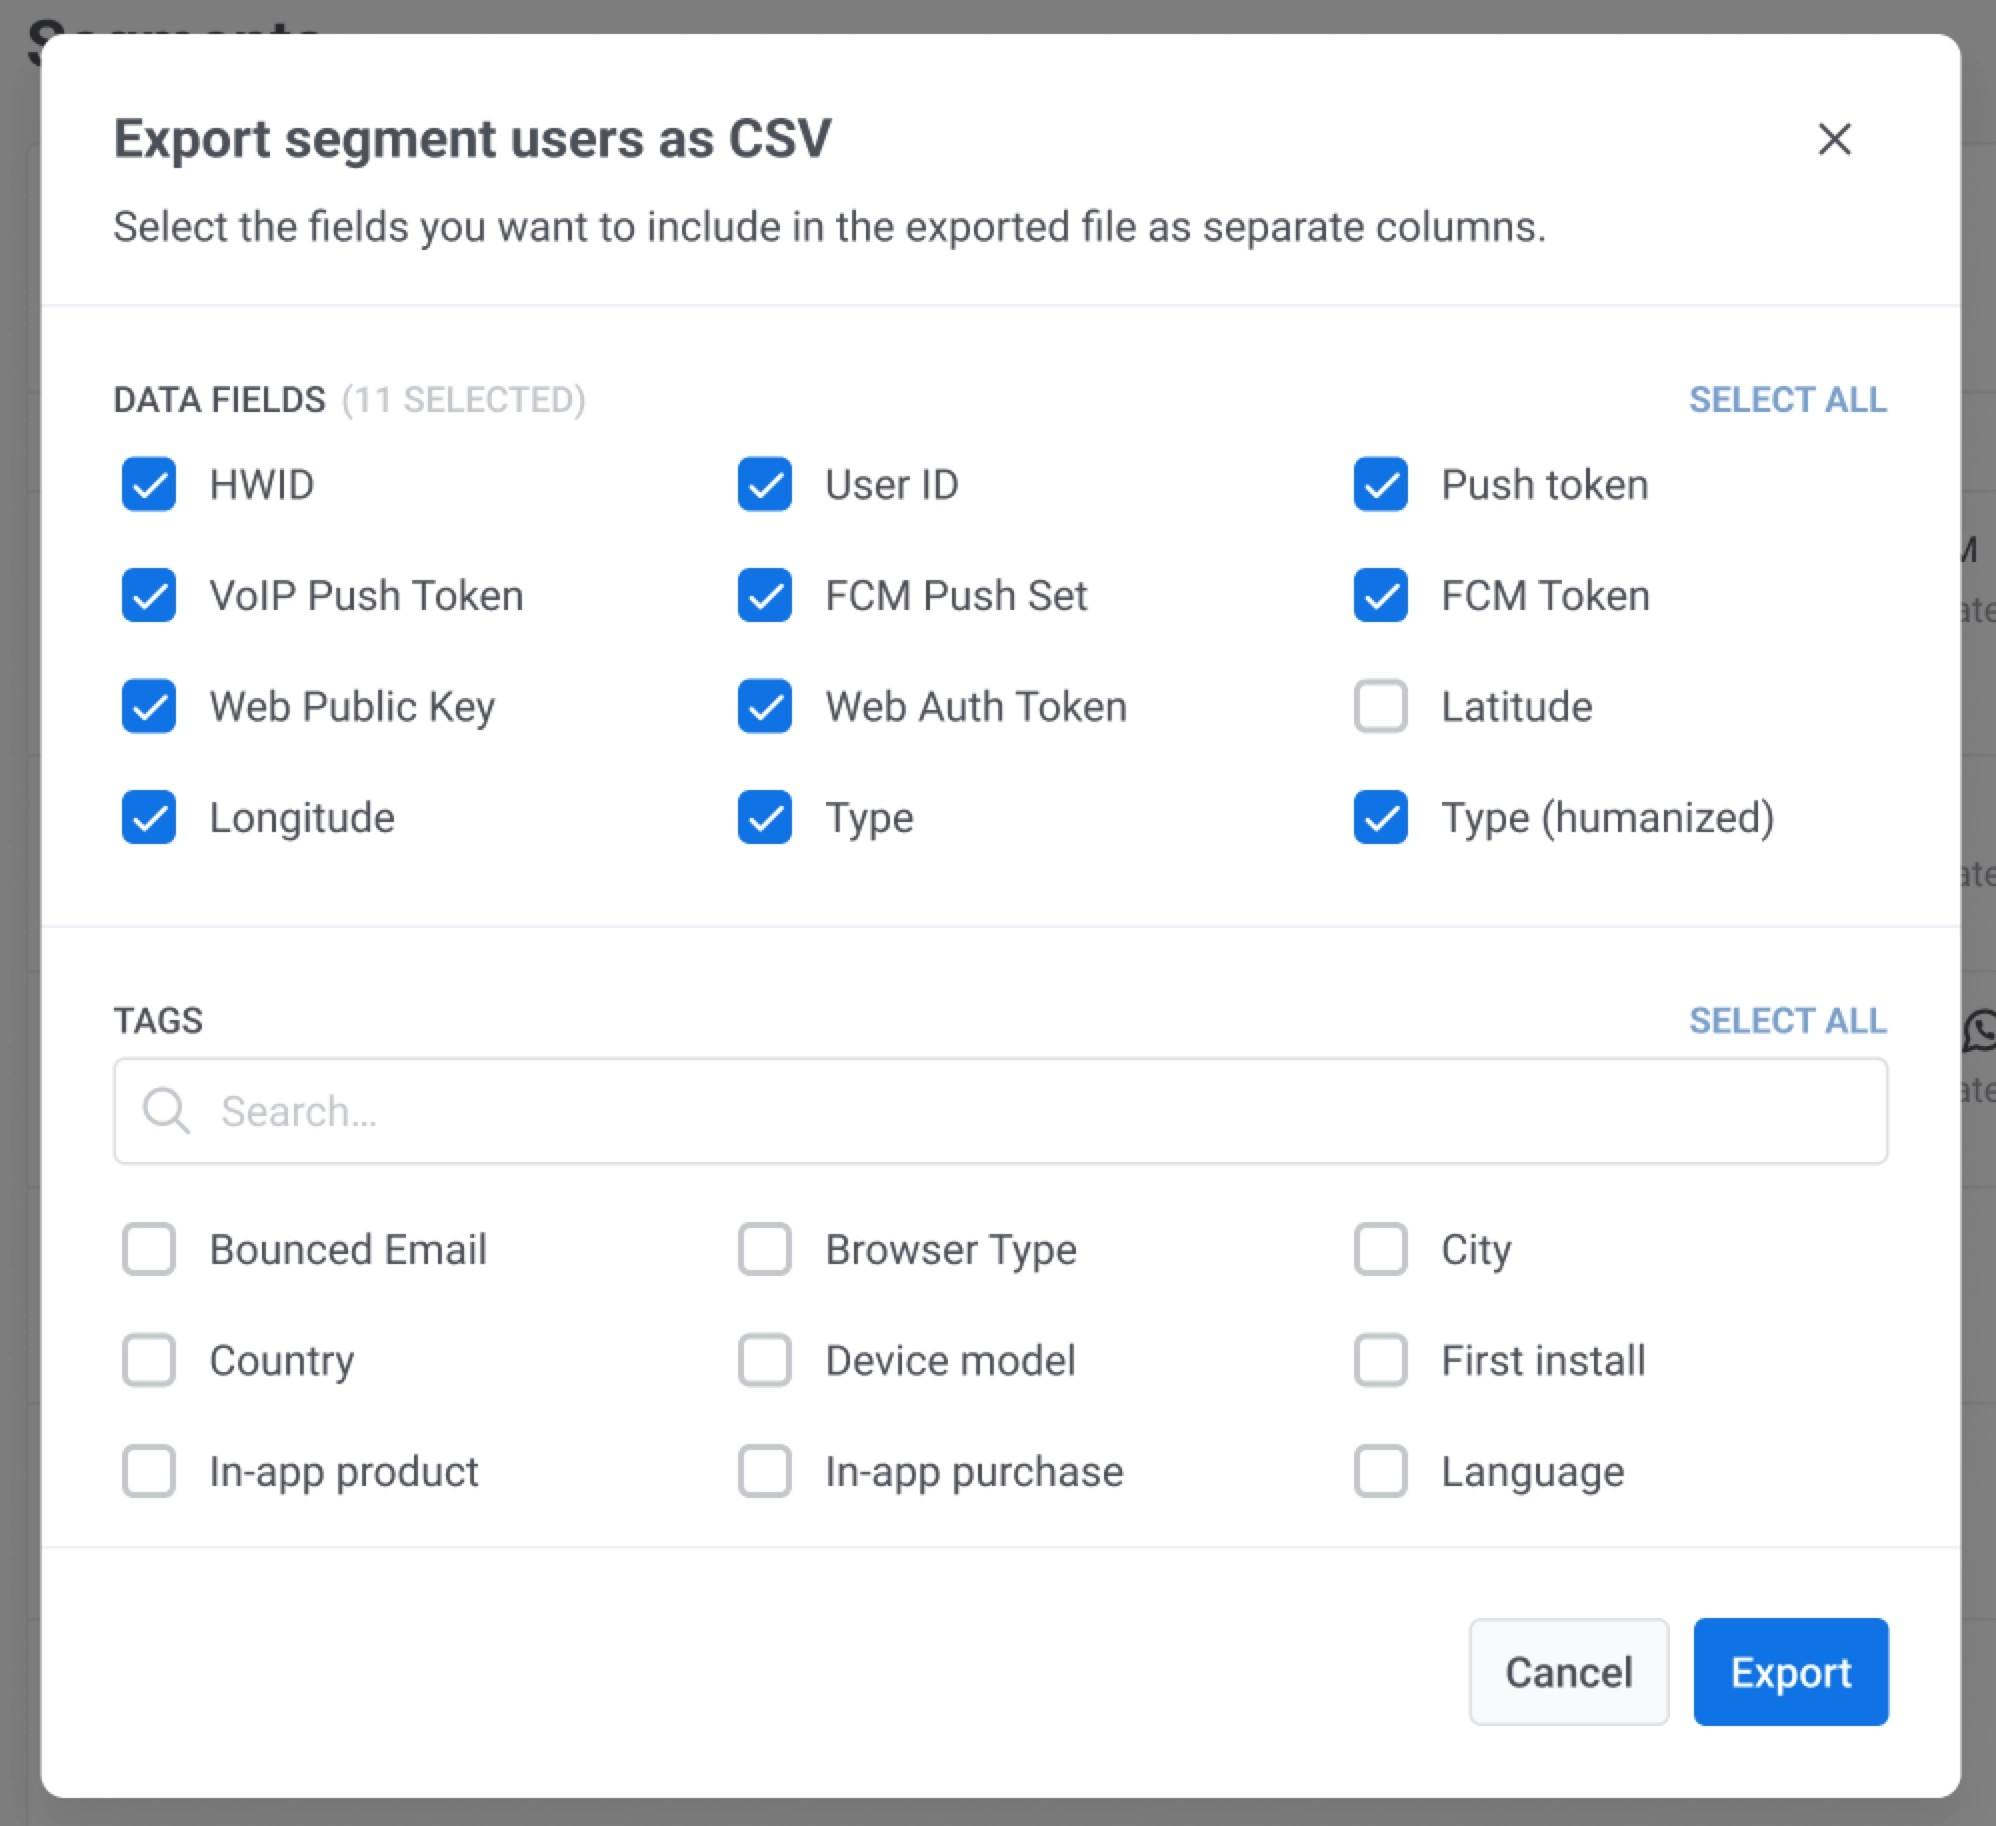
Task: Select all tags
Action: click(x=1788, y=1020)
